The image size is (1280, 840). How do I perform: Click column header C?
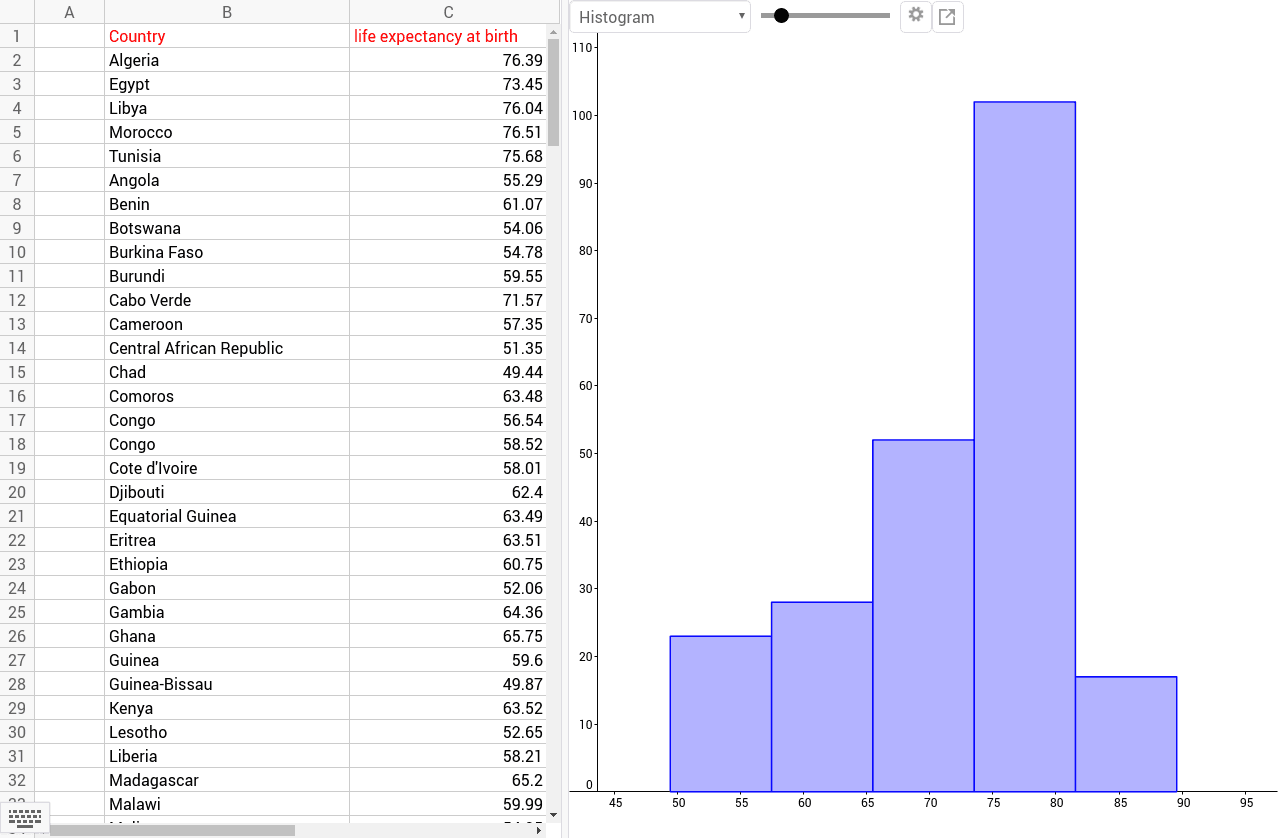pos(448,12)
